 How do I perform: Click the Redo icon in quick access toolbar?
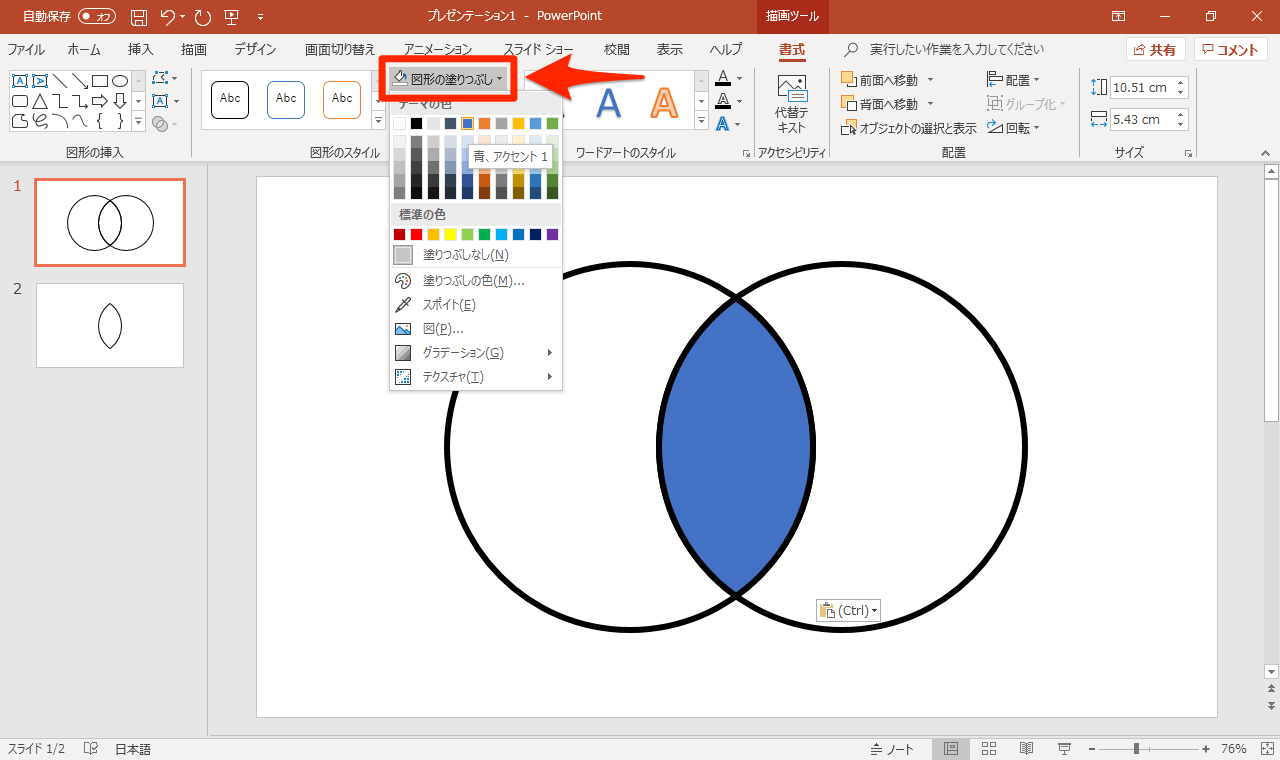pos(203,16)
